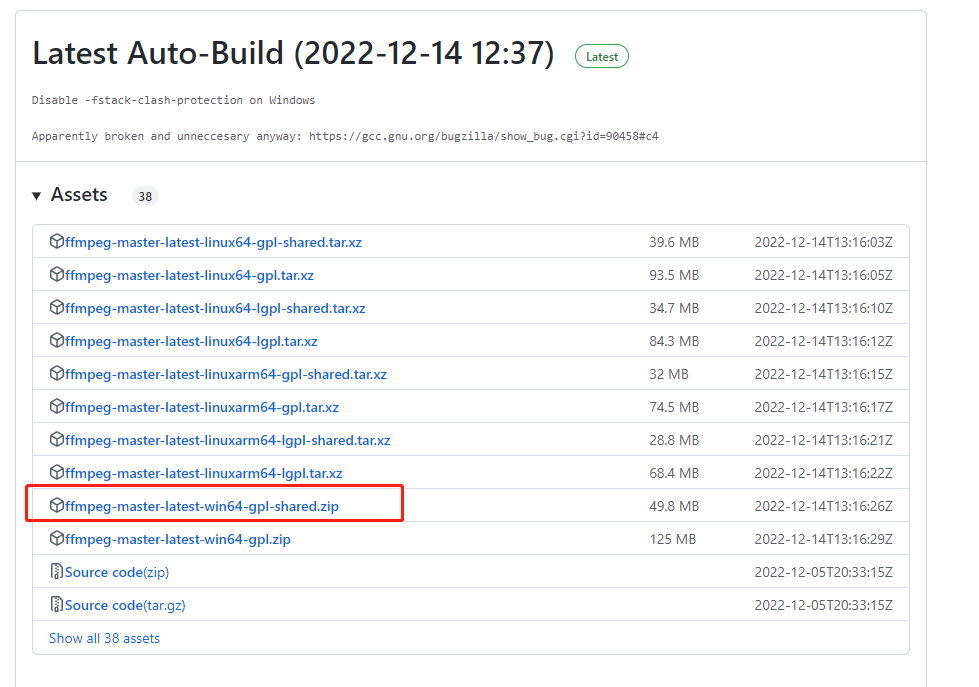Download ffmpeg-master-latest-win64-gpl-shared.zip

click(x=202, y=507)
